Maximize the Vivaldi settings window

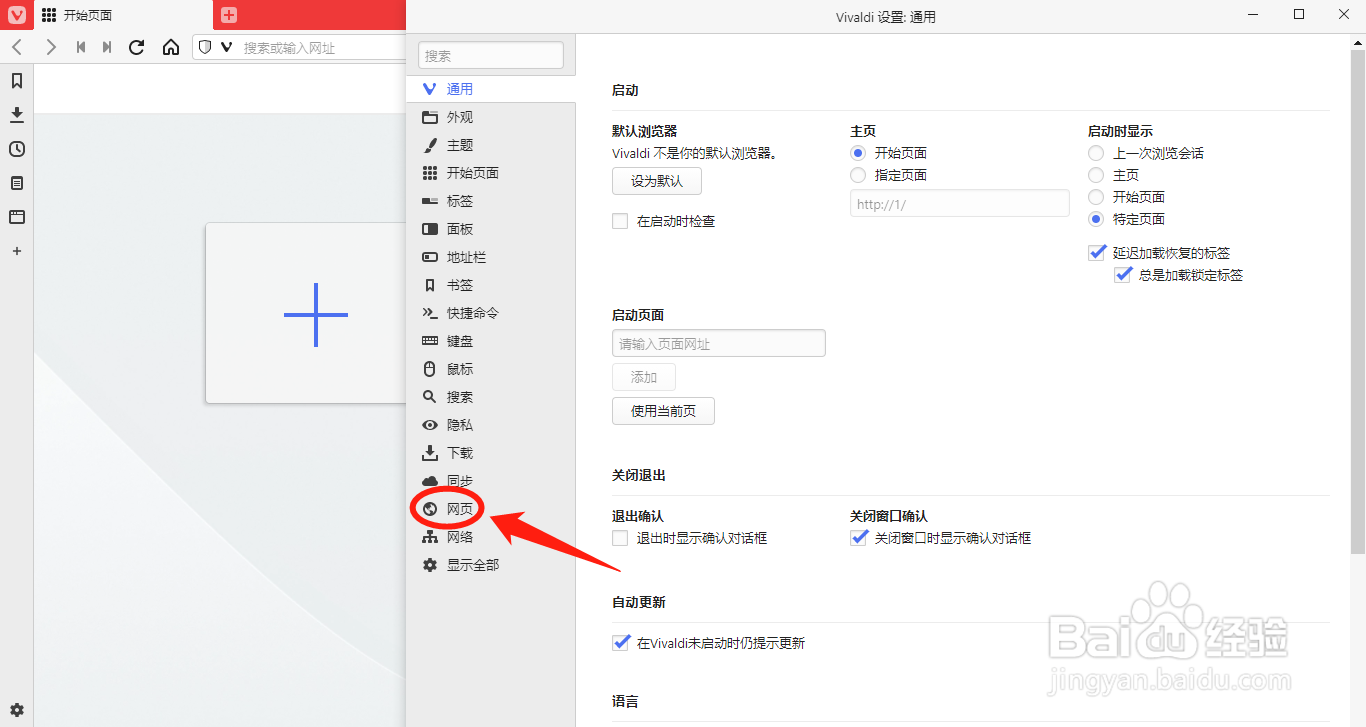click(x=1299, y=14)
